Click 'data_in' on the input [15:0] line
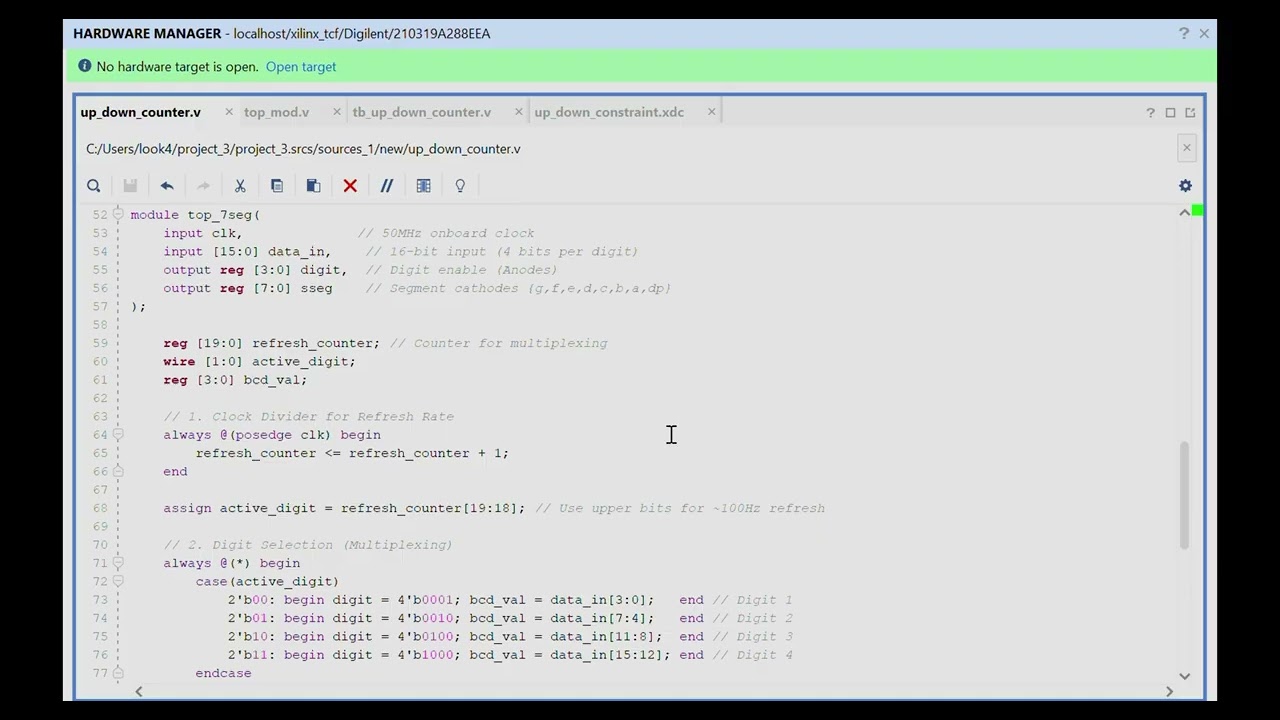The image size is (1280, 720). [x=295, y=252]
